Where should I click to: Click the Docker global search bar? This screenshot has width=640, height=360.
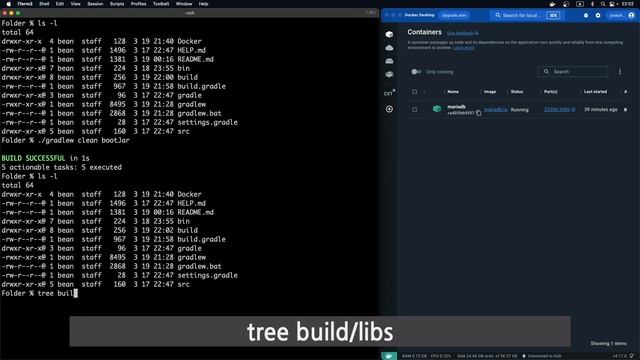point(527,16)
